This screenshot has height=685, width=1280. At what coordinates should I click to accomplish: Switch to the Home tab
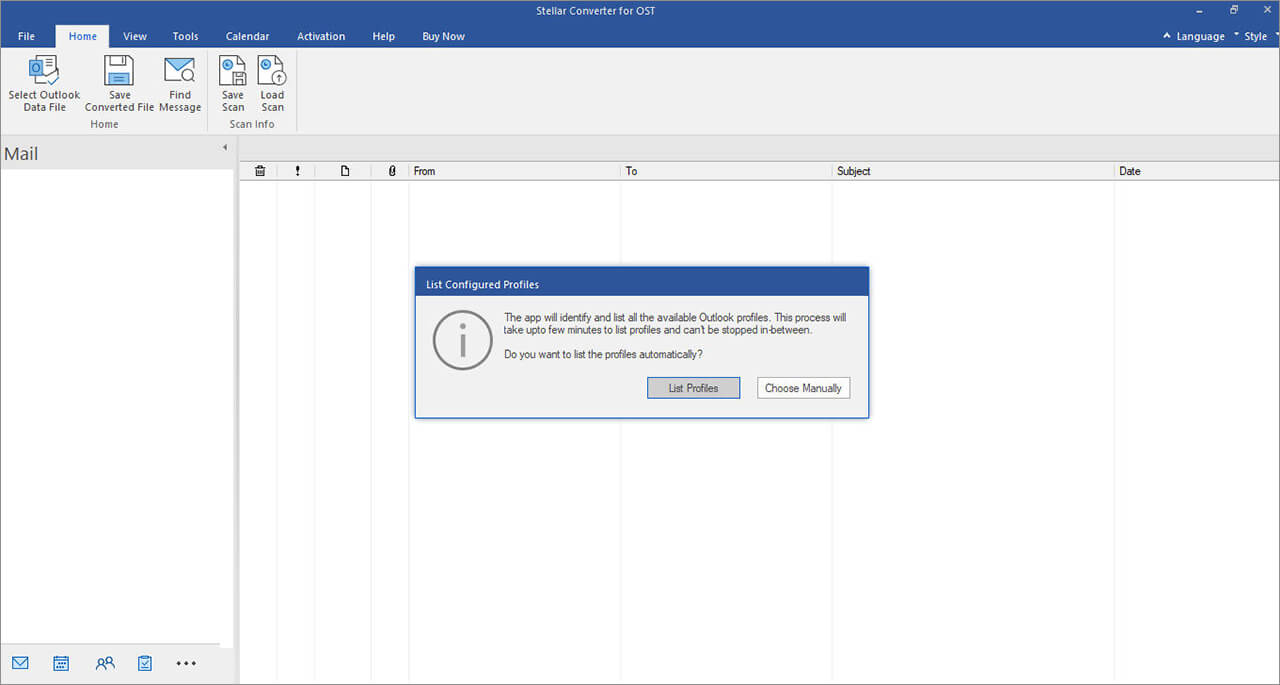(x=83, y=36)
